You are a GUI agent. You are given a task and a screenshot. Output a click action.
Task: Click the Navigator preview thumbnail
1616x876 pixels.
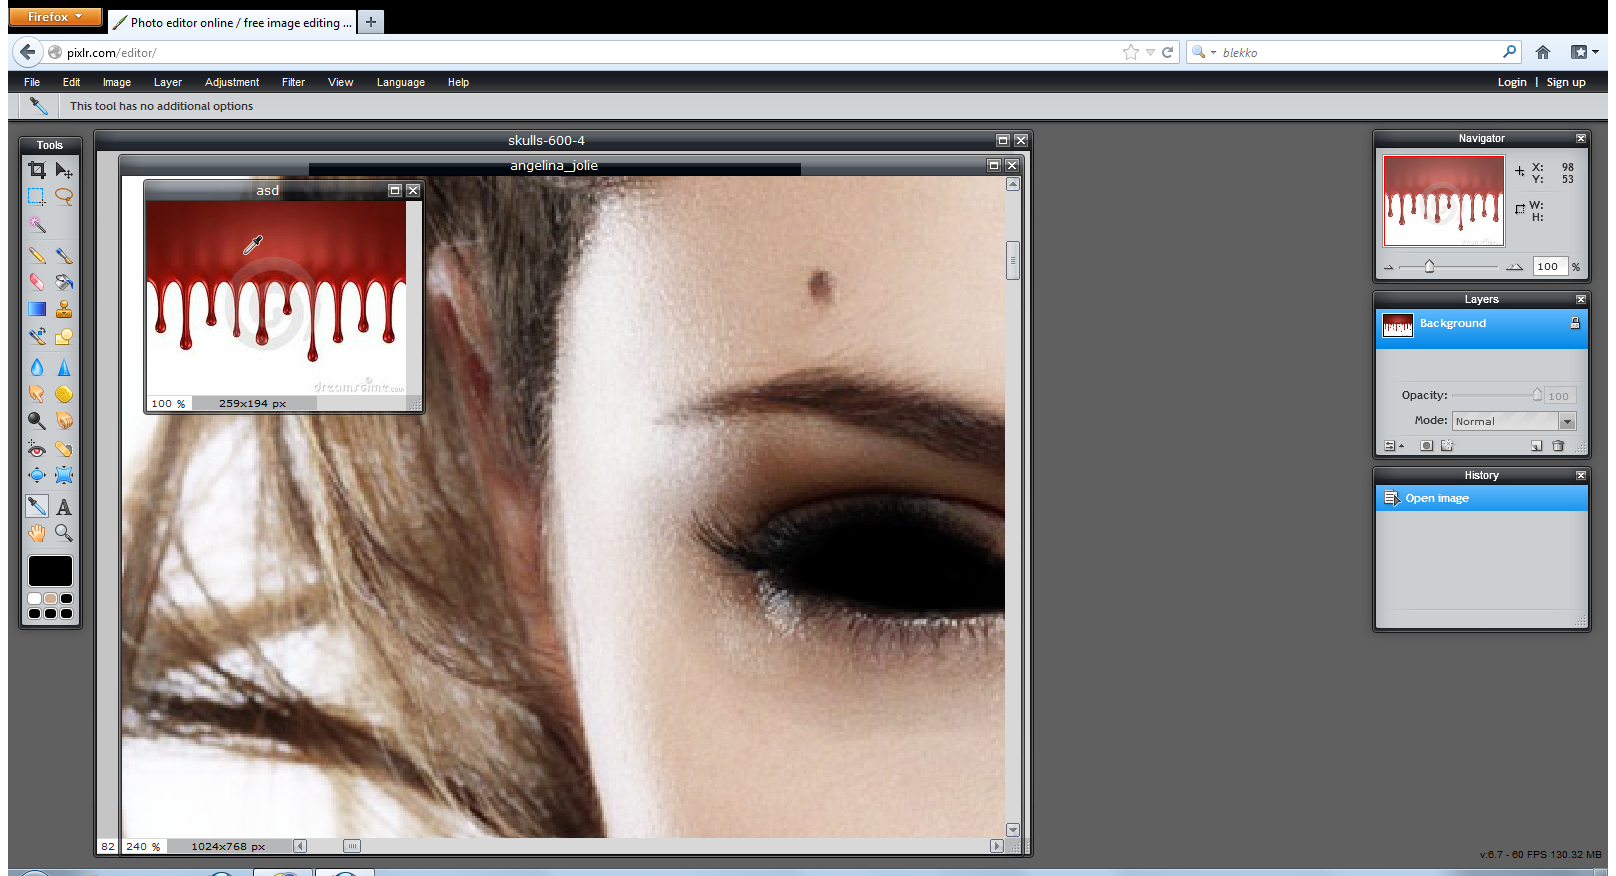coord(1443,201)
